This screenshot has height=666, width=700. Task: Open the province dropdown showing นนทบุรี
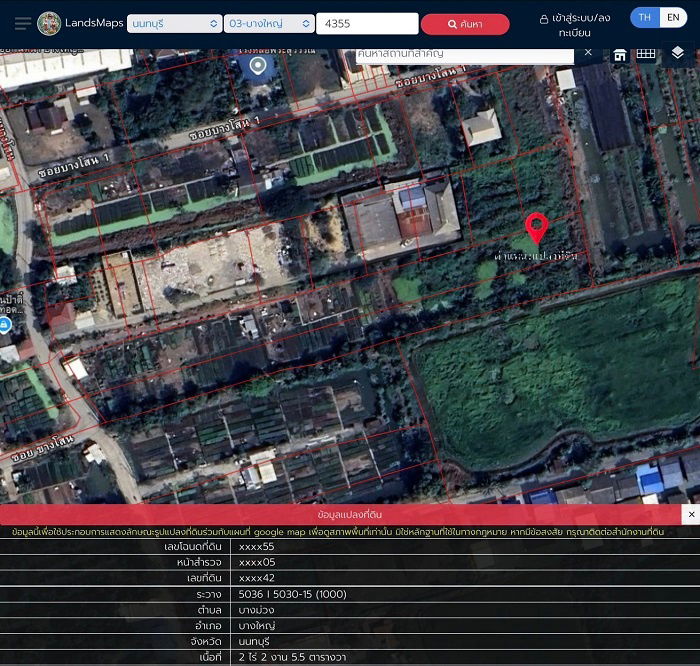click(174, 24)
